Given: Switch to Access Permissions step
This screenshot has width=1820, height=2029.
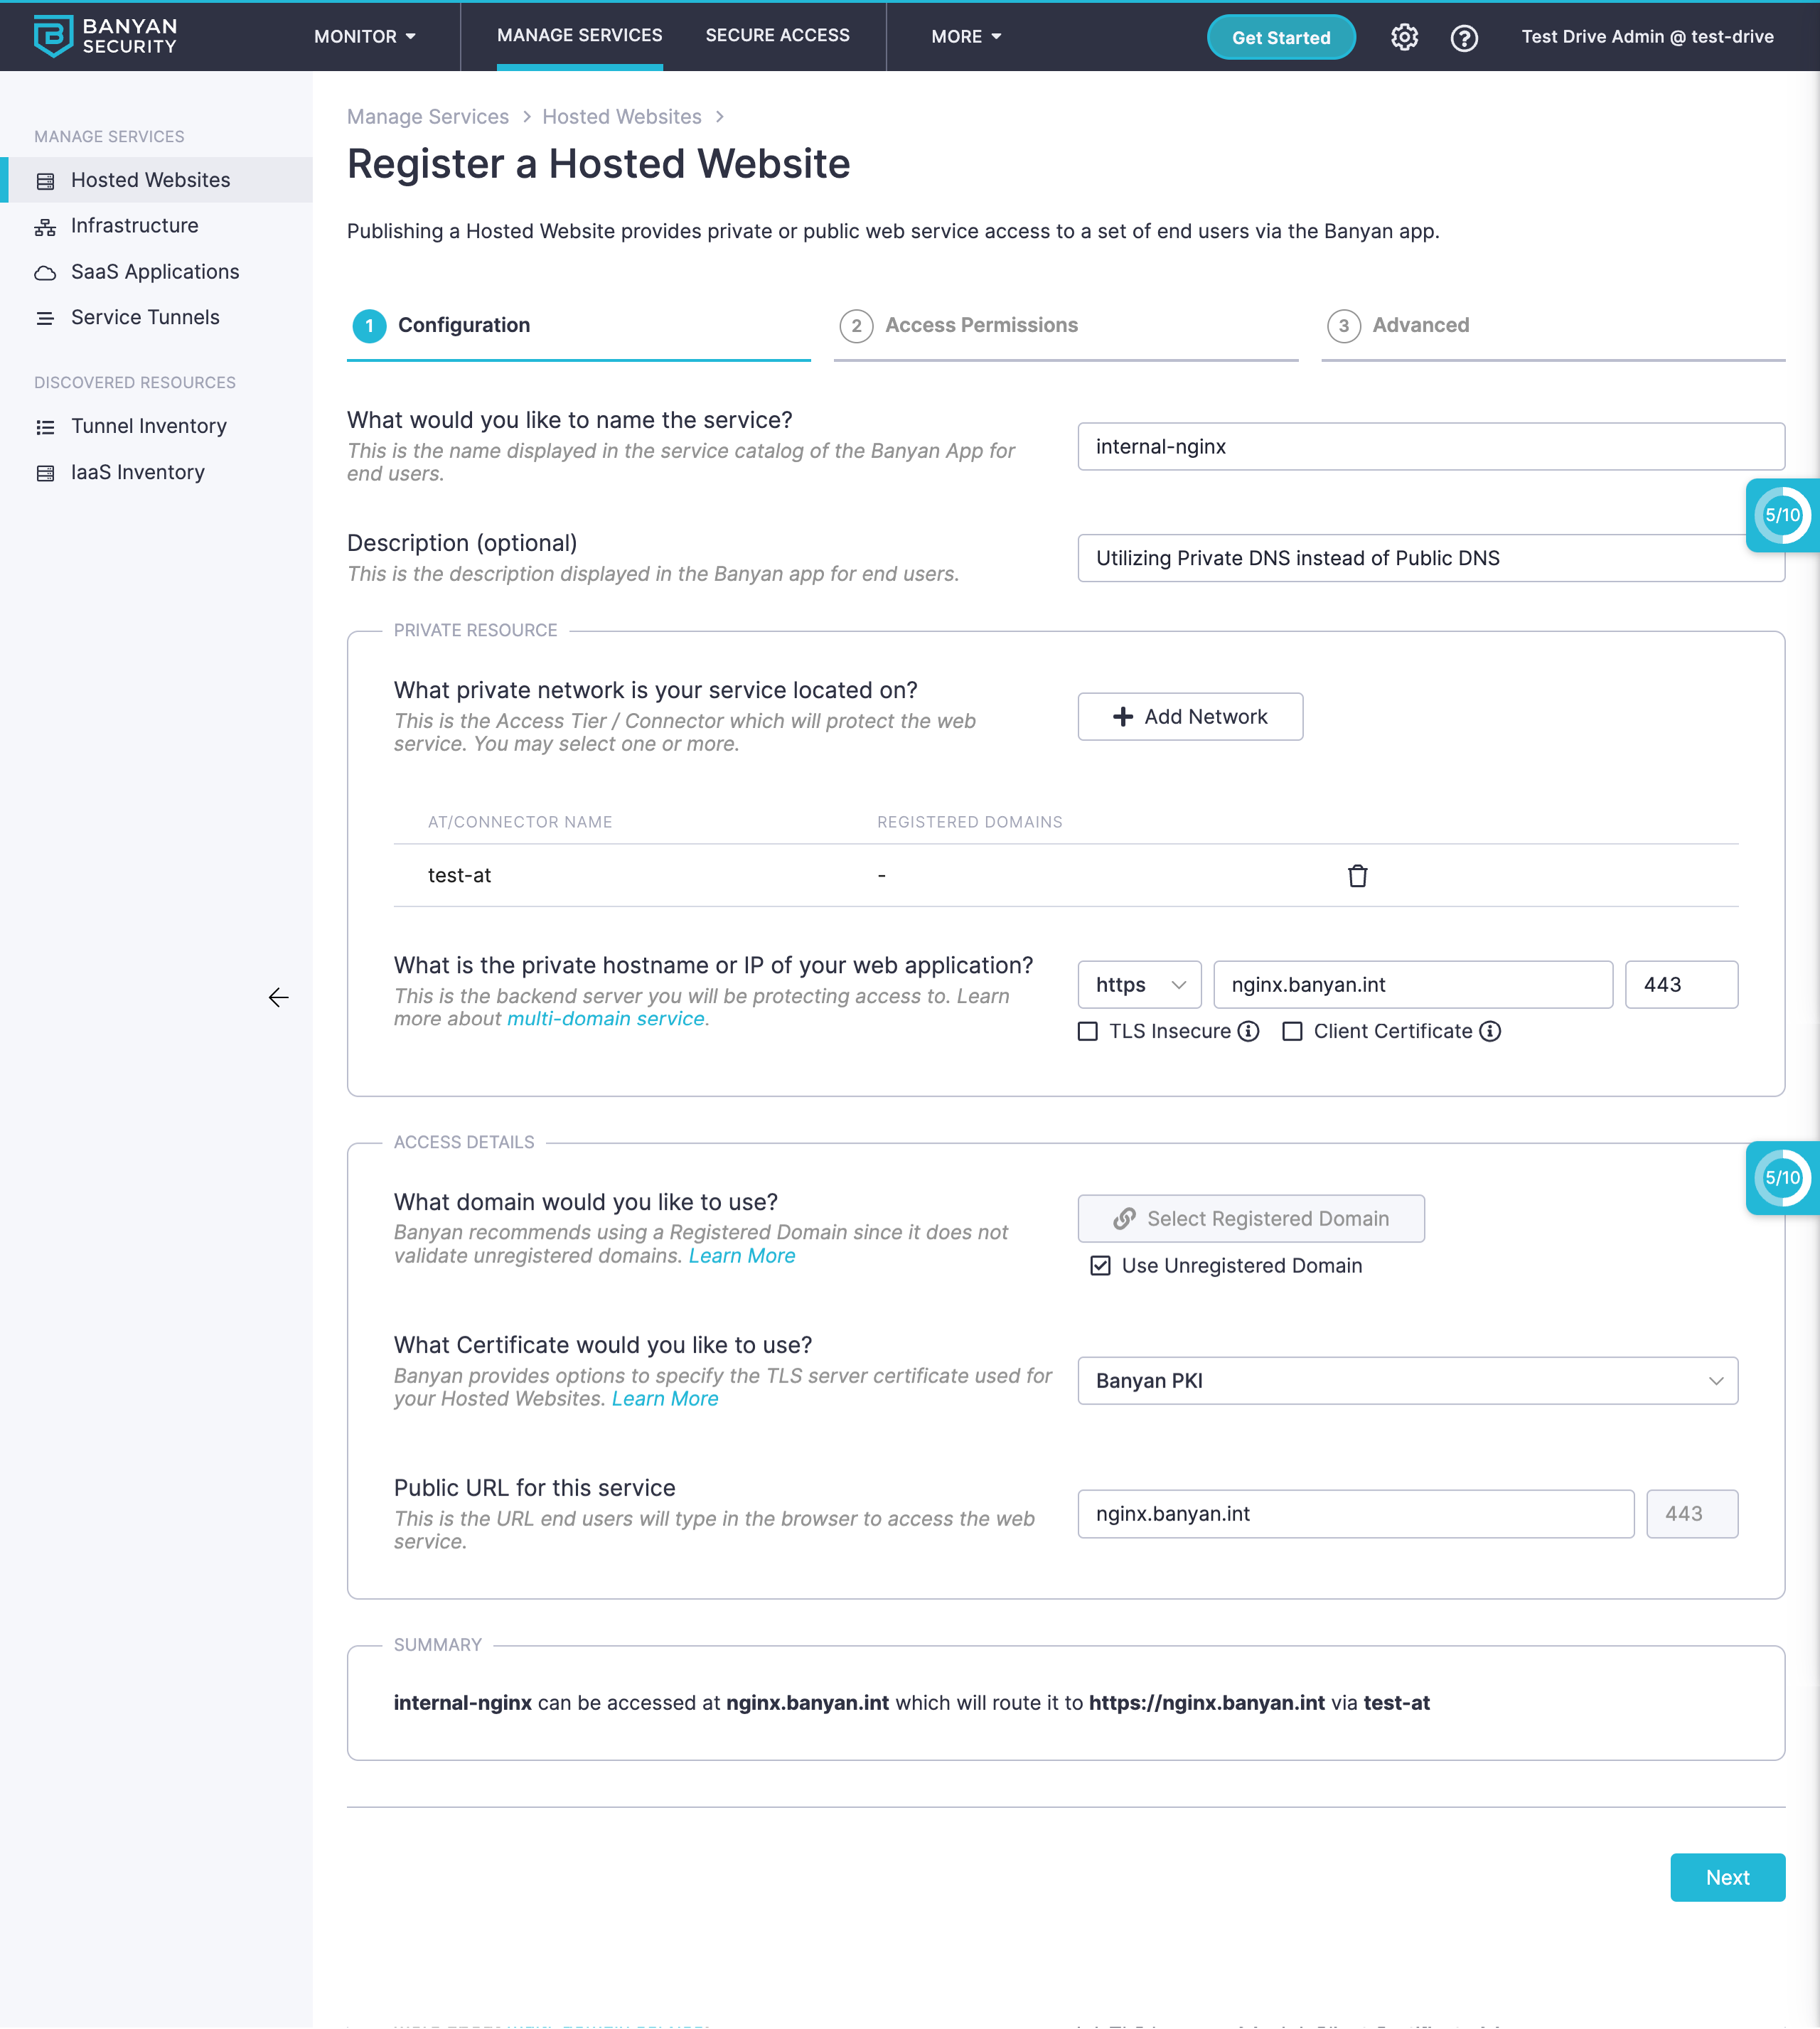Looking at the screenshot, I should tap(980, 326).
